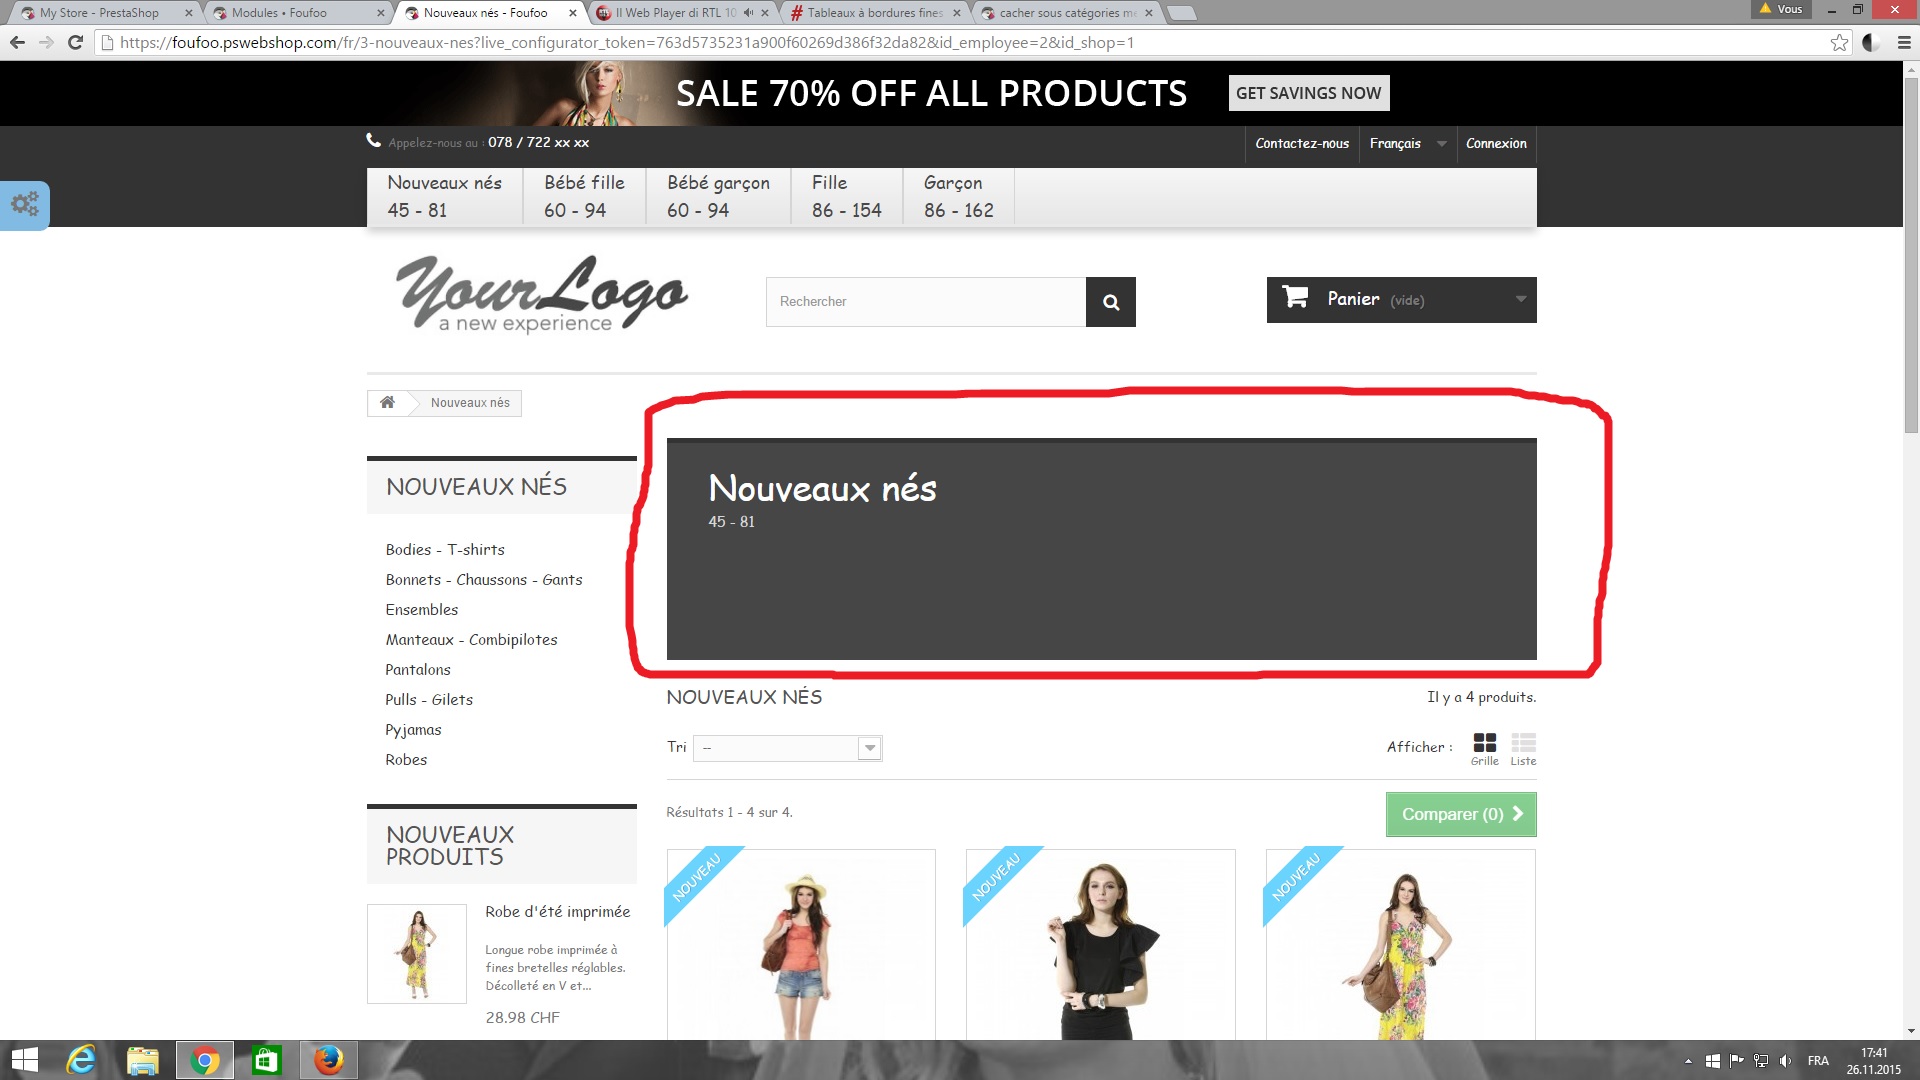Viewport: 1920px width, 1080px height.
Task: Click the Your Logo store logo
Action: pyautogui.click(x=542, y=293)
